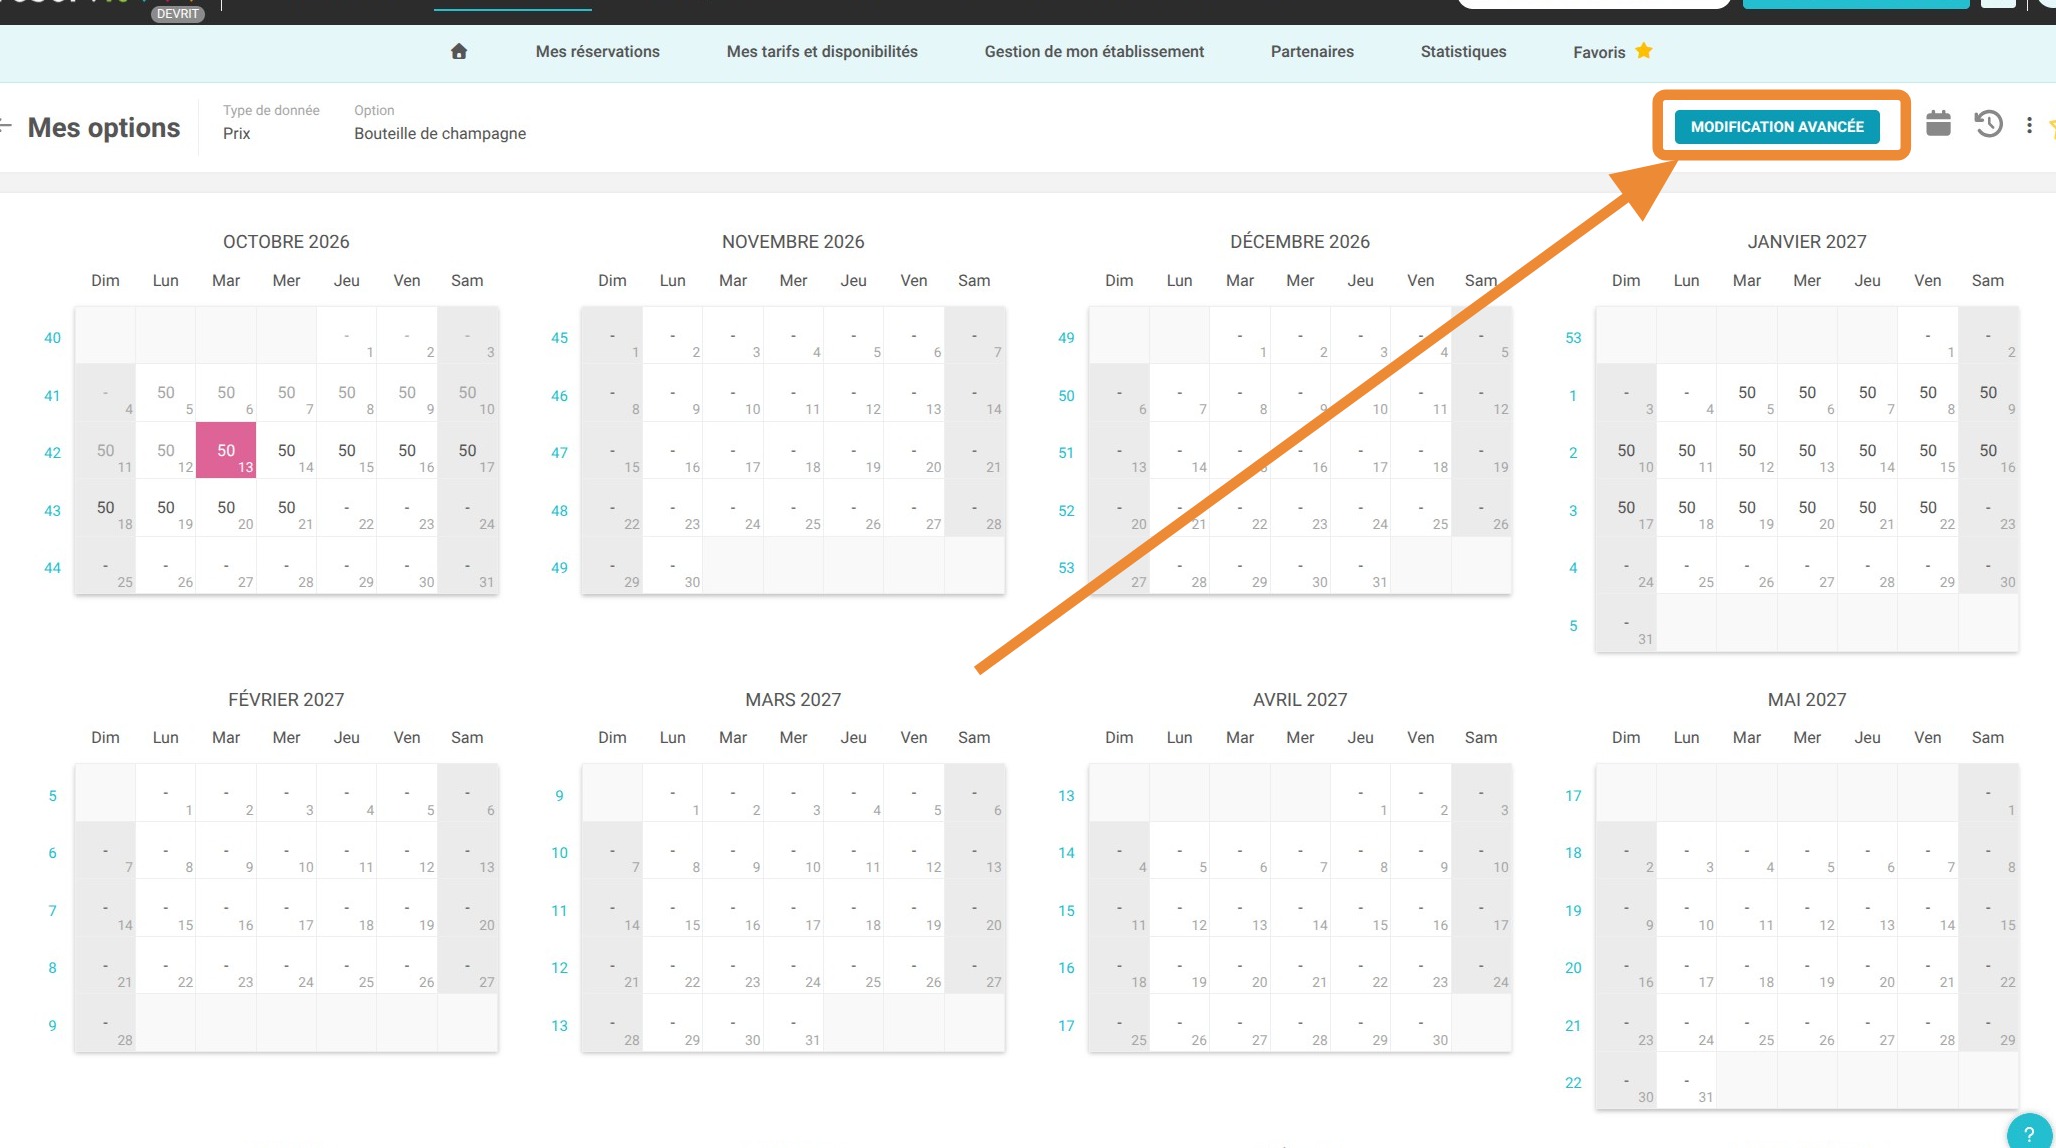Click the FÉVRIER 2027 month title
The image size is (2056, 1148).
[x=286, y=700]
